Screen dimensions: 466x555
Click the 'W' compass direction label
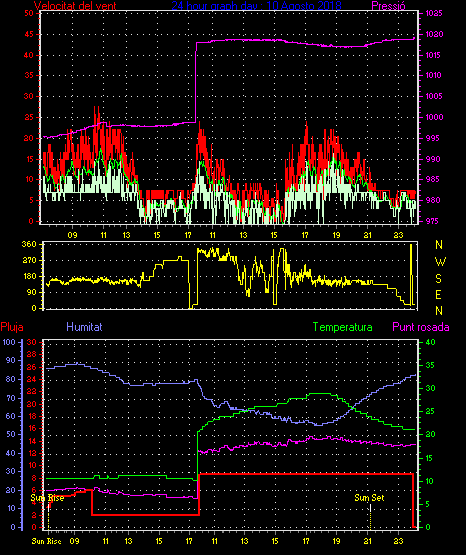(x=440, y=262)
